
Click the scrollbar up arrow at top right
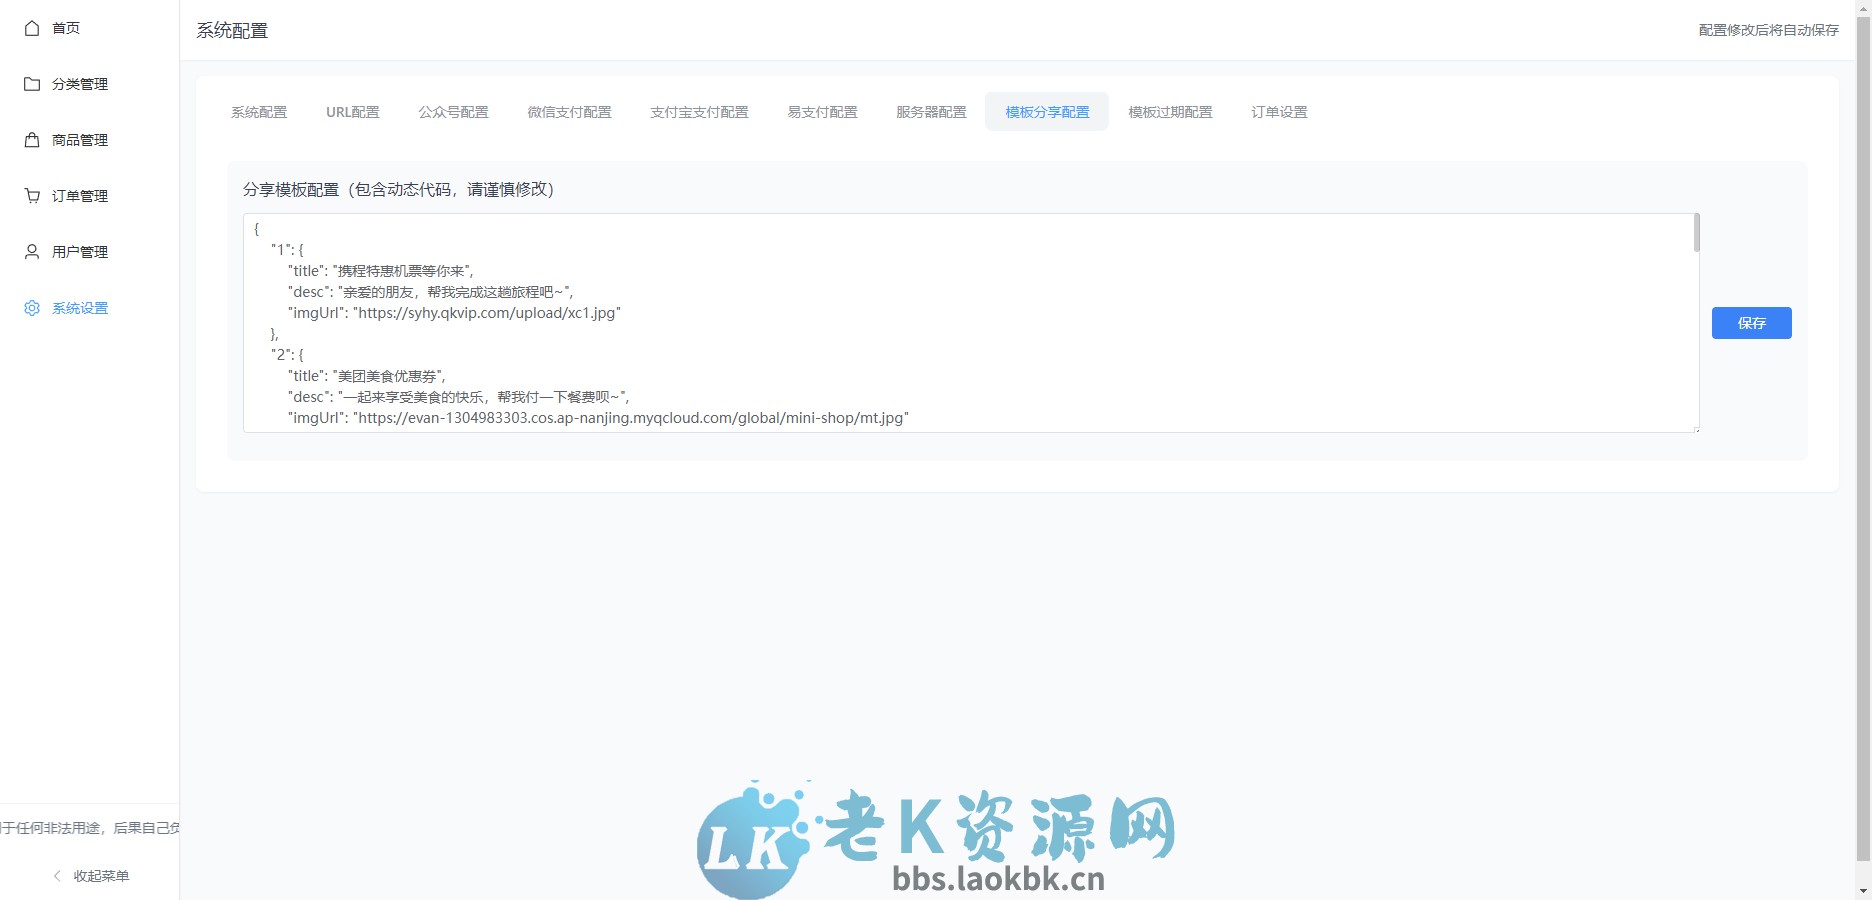pos(1862,8)
